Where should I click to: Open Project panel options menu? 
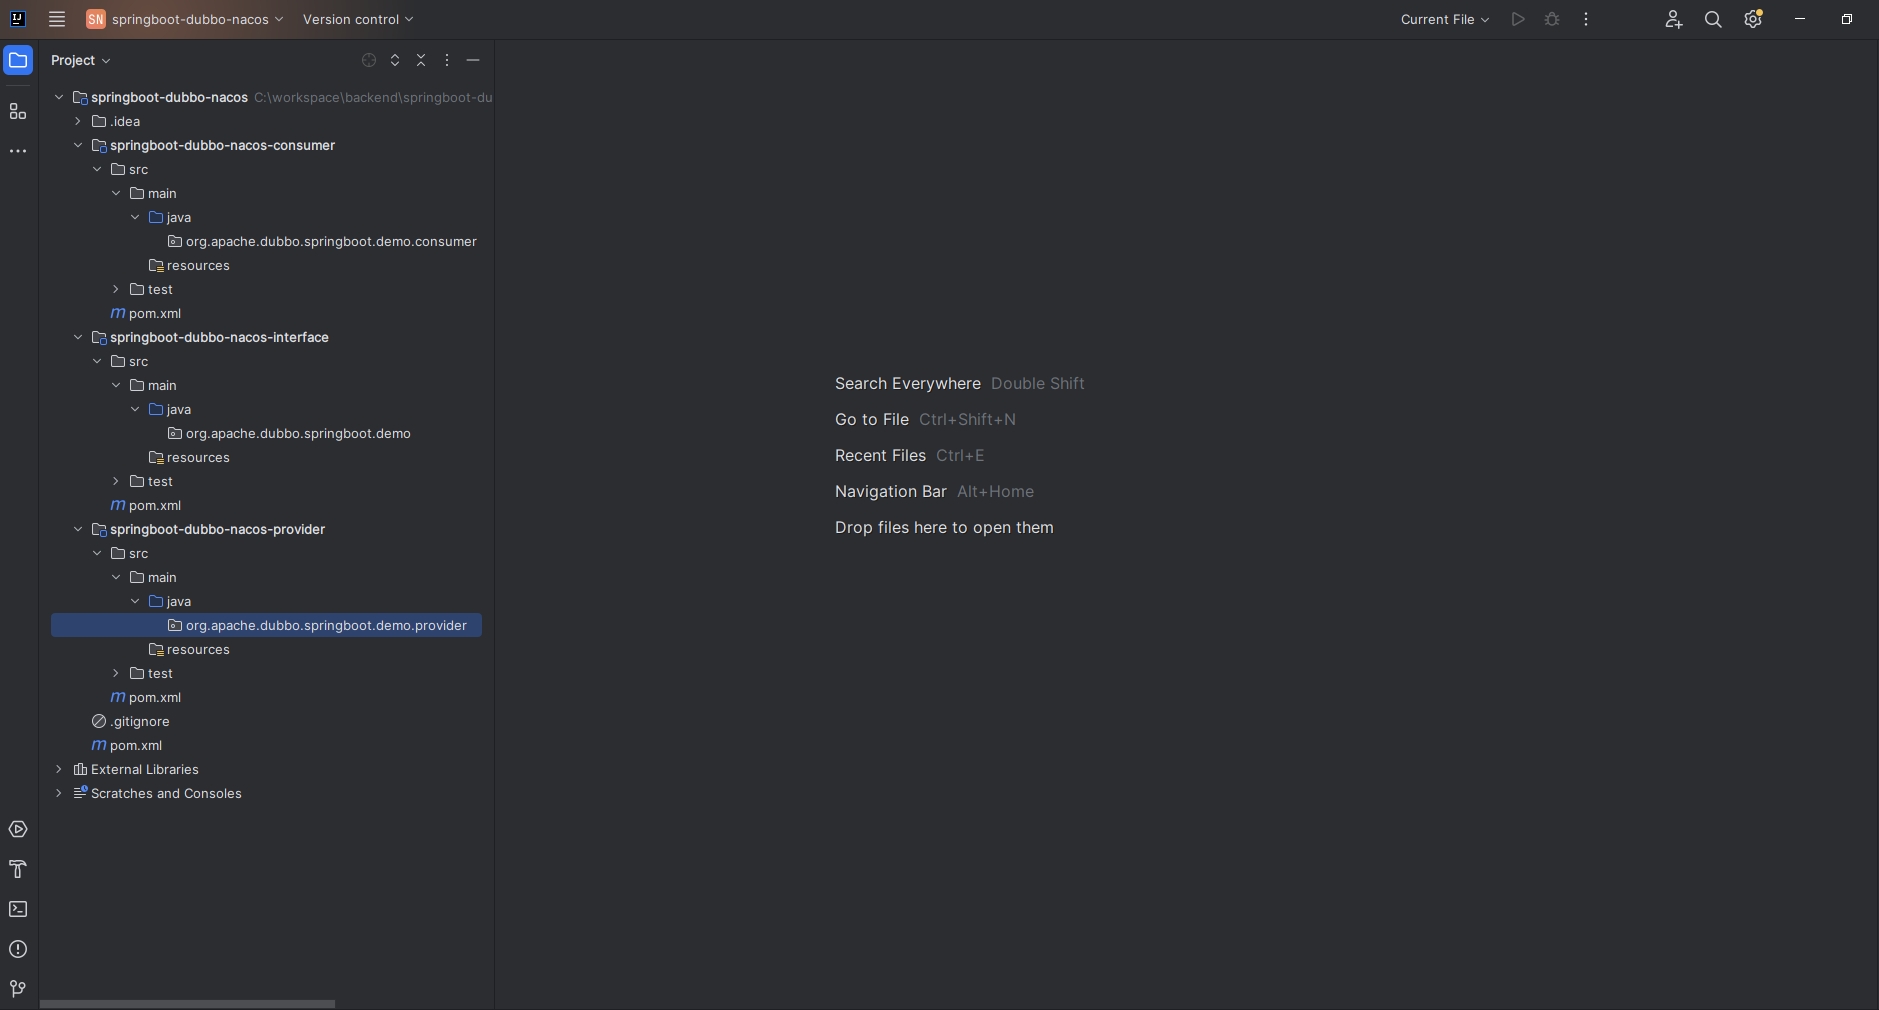447,60
